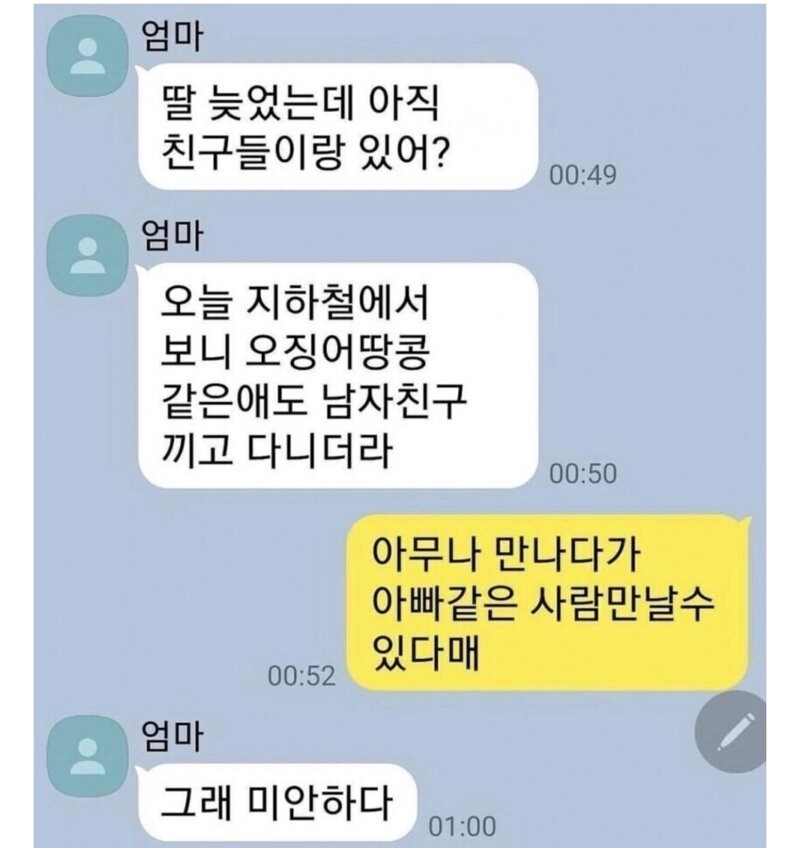Image resolution: width=800 pixels, height=848 pixels.
Task: Tap the '그래 미안하다' message bubble
Action: point(277,803)
